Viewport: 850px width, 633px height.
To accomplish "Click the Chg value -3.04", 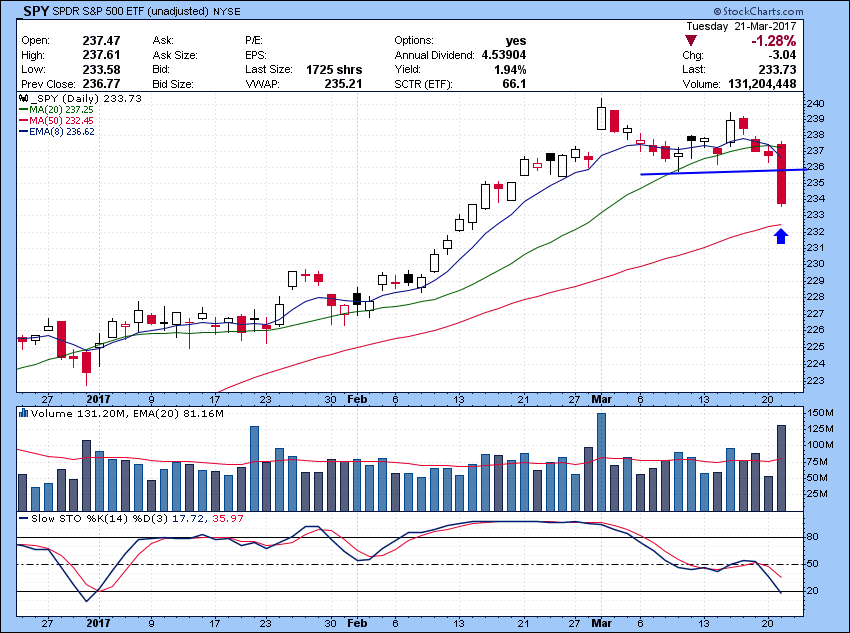I will [x=782, y=55].
